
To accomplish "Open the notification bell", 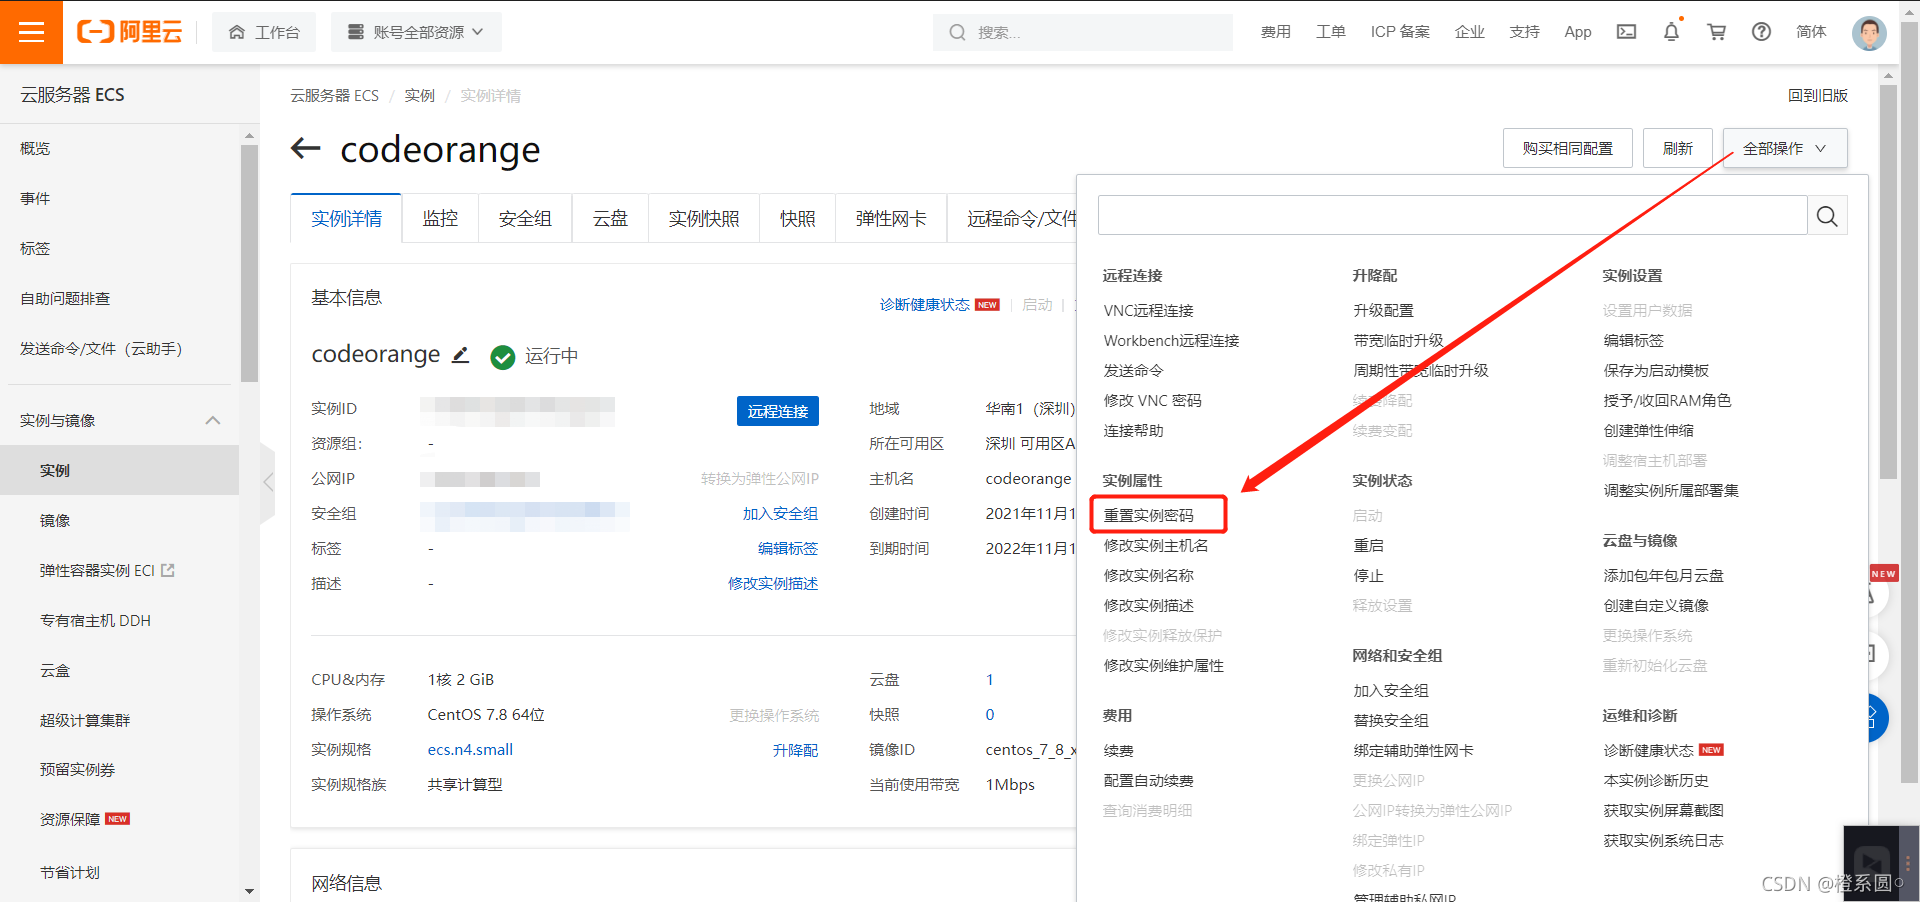I will [1672, 32].
